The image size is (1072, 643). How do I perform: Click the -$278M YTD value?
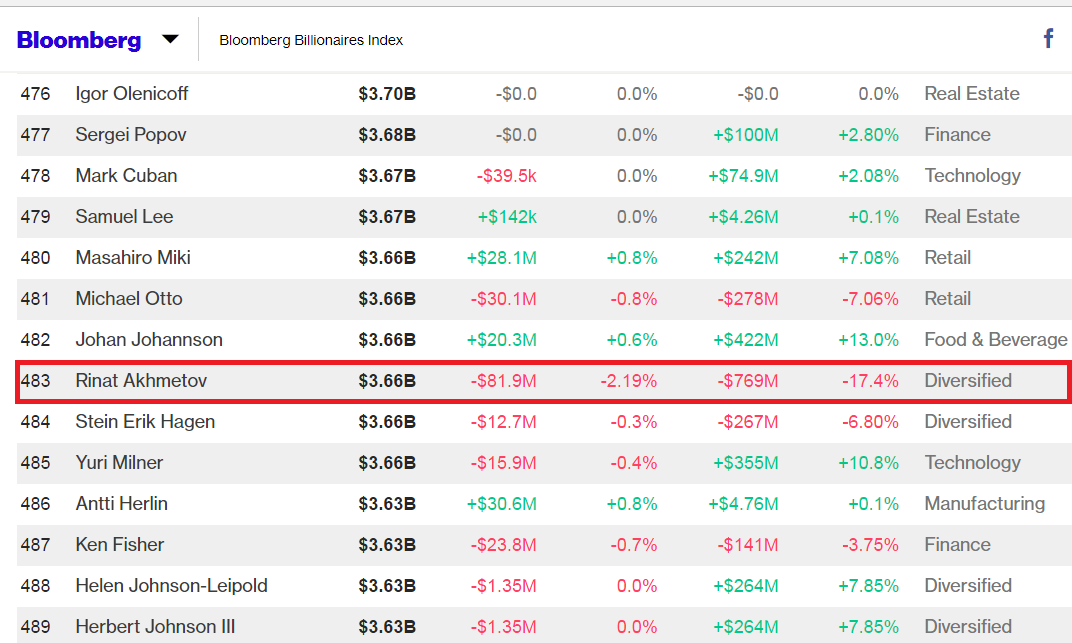tap(747, 299)
